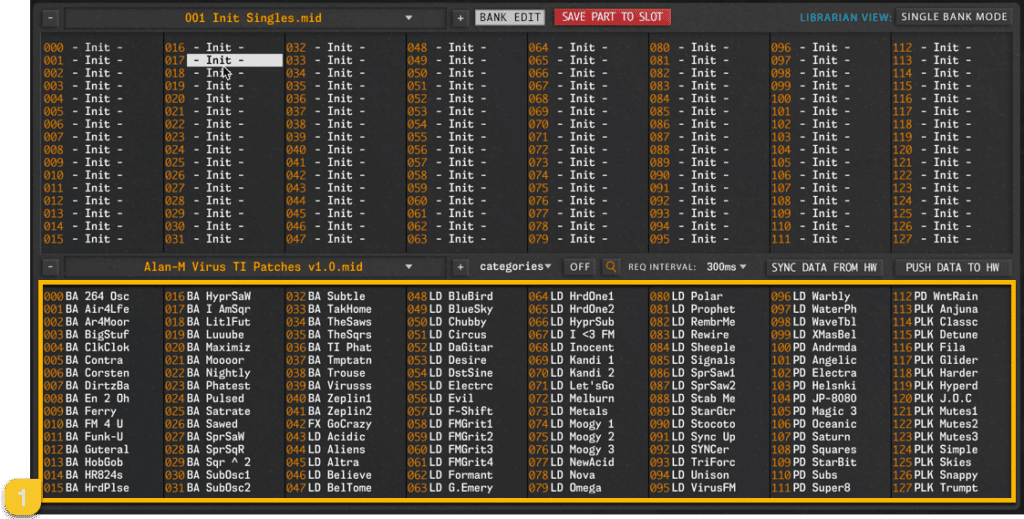Click the BANK EDIT button
Image resolution: width=1024 pixels, height=519 pixels.
point(509,18)
